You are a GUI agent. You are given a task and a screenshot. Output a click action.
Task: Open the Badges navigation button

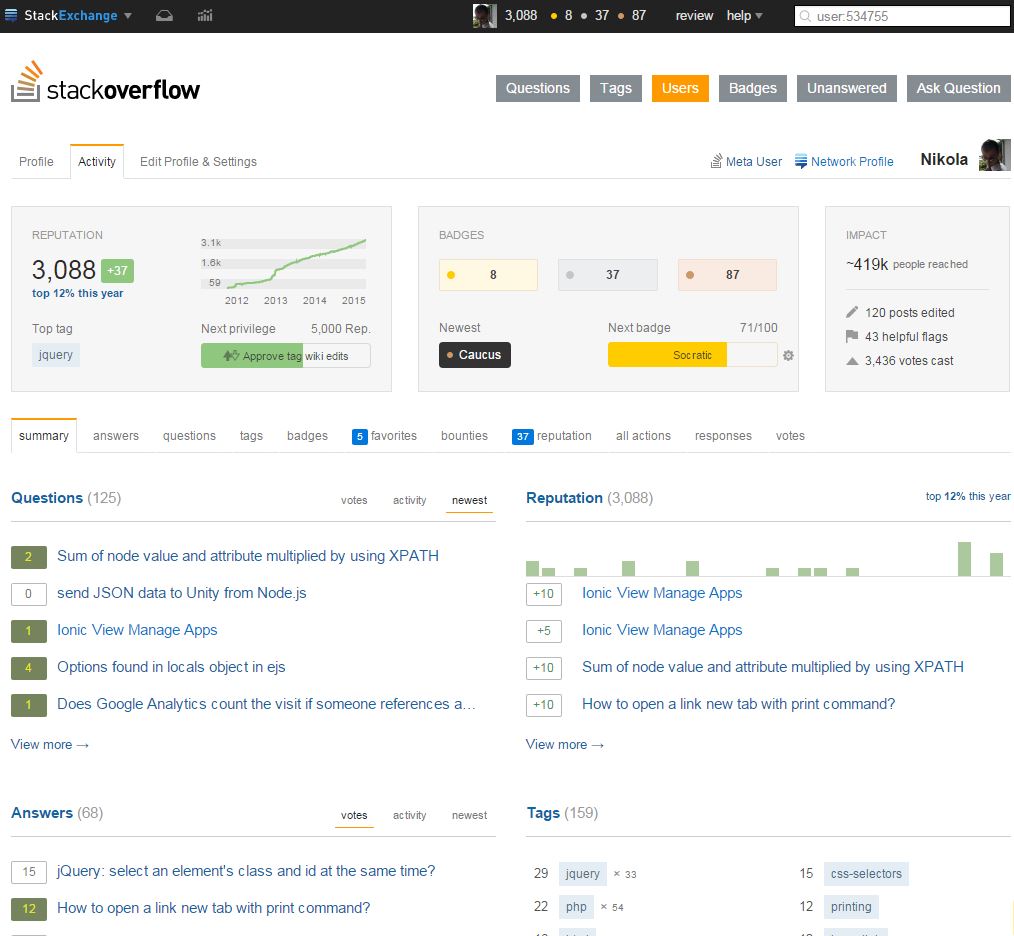tap(753, 88)
